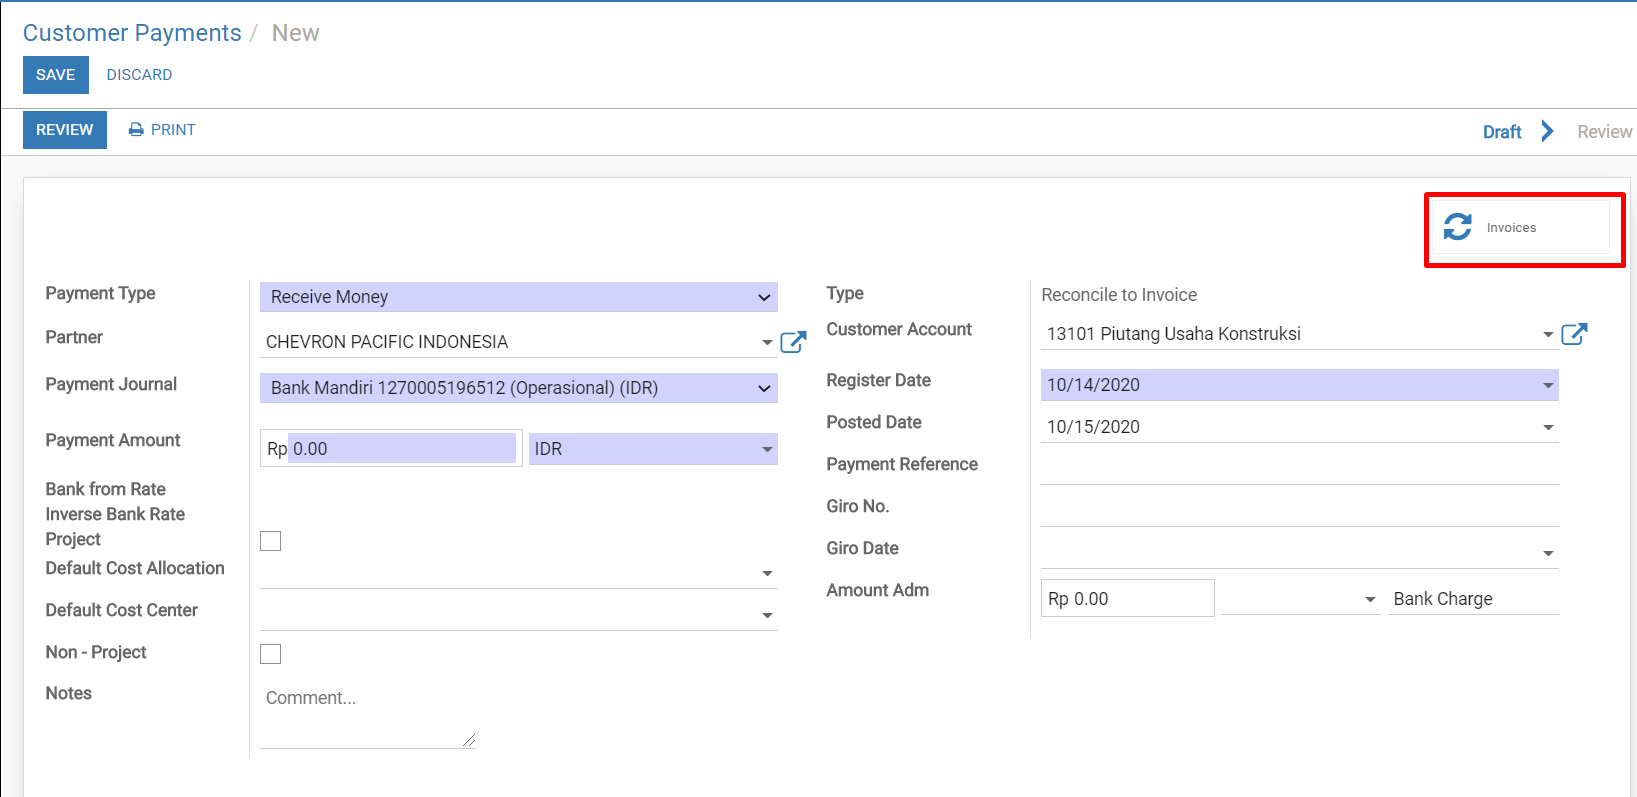Click the DISCARD button
Viewport: 1637px width, 797px height.
139,75
